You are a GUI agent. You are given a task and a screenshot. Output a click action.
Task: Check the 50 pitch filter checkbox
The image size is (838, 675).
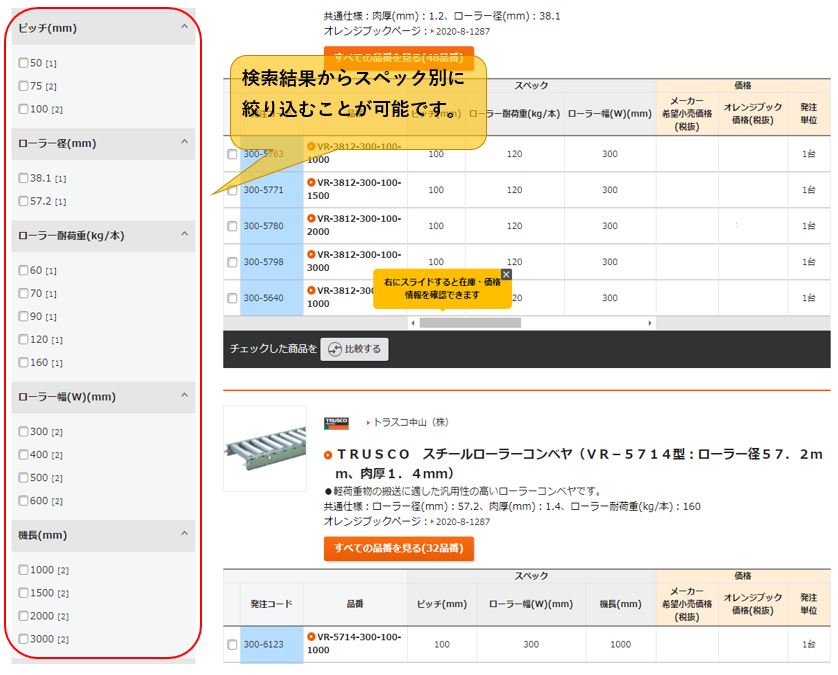(23, 63)
